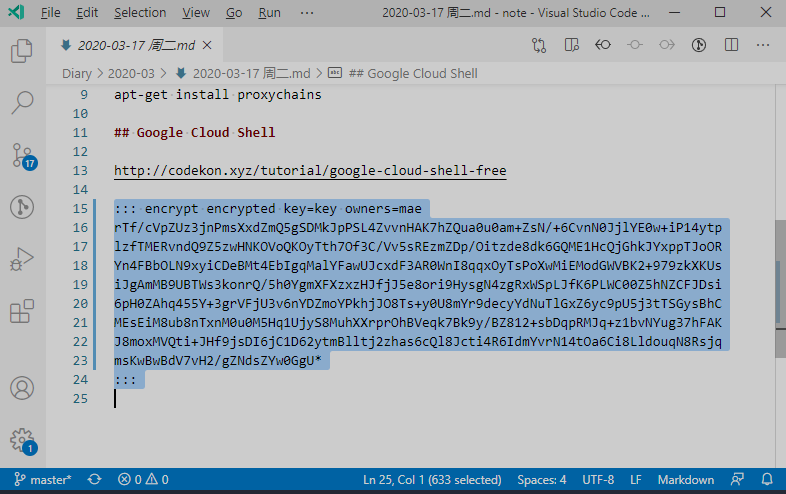Change language mode Markdown
Viewport: 786px width, 494px height.
pos(686,479)
